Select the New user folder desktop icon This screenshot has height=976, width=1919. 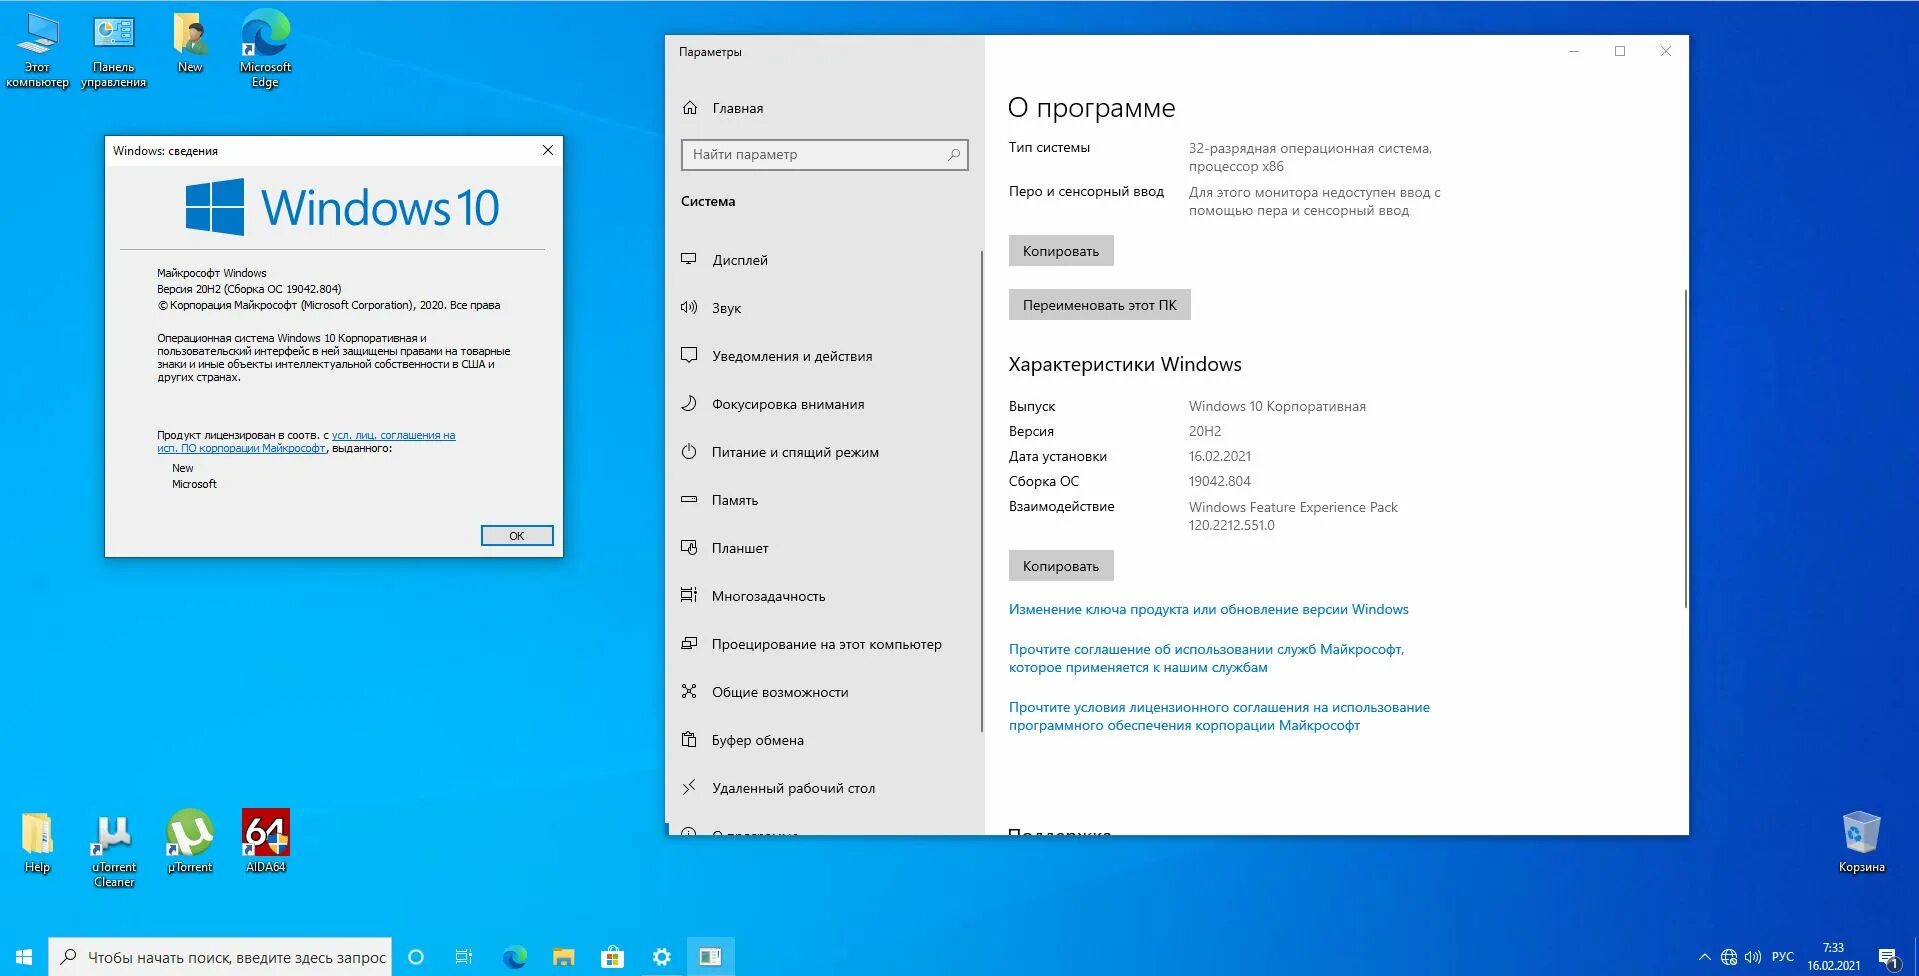[x=190, y=44]
